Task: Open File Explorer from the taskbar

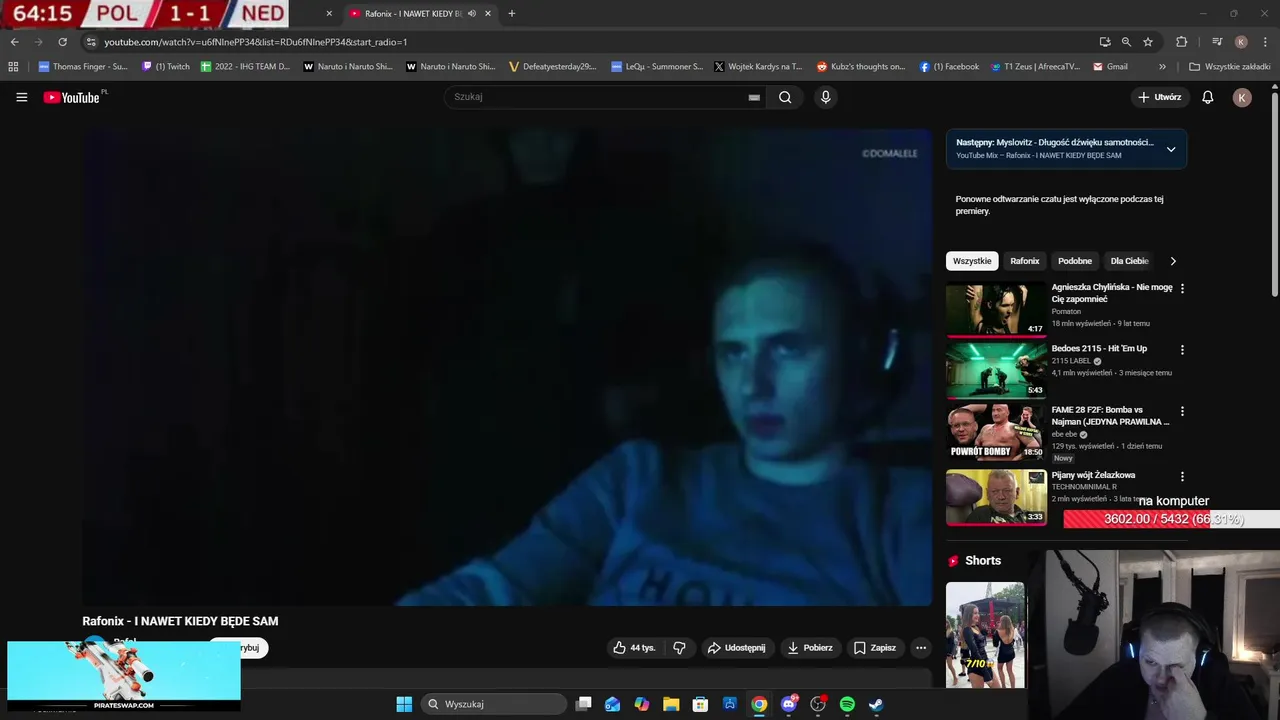Action: point(671,704)
